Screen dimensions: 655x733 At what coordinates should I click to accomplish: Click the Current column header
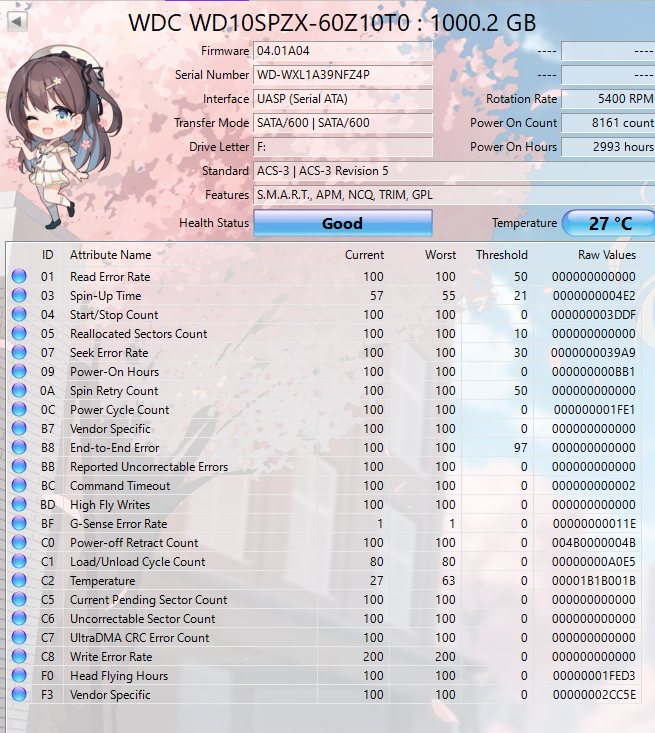pyautogui.click(x=364, y=255)
